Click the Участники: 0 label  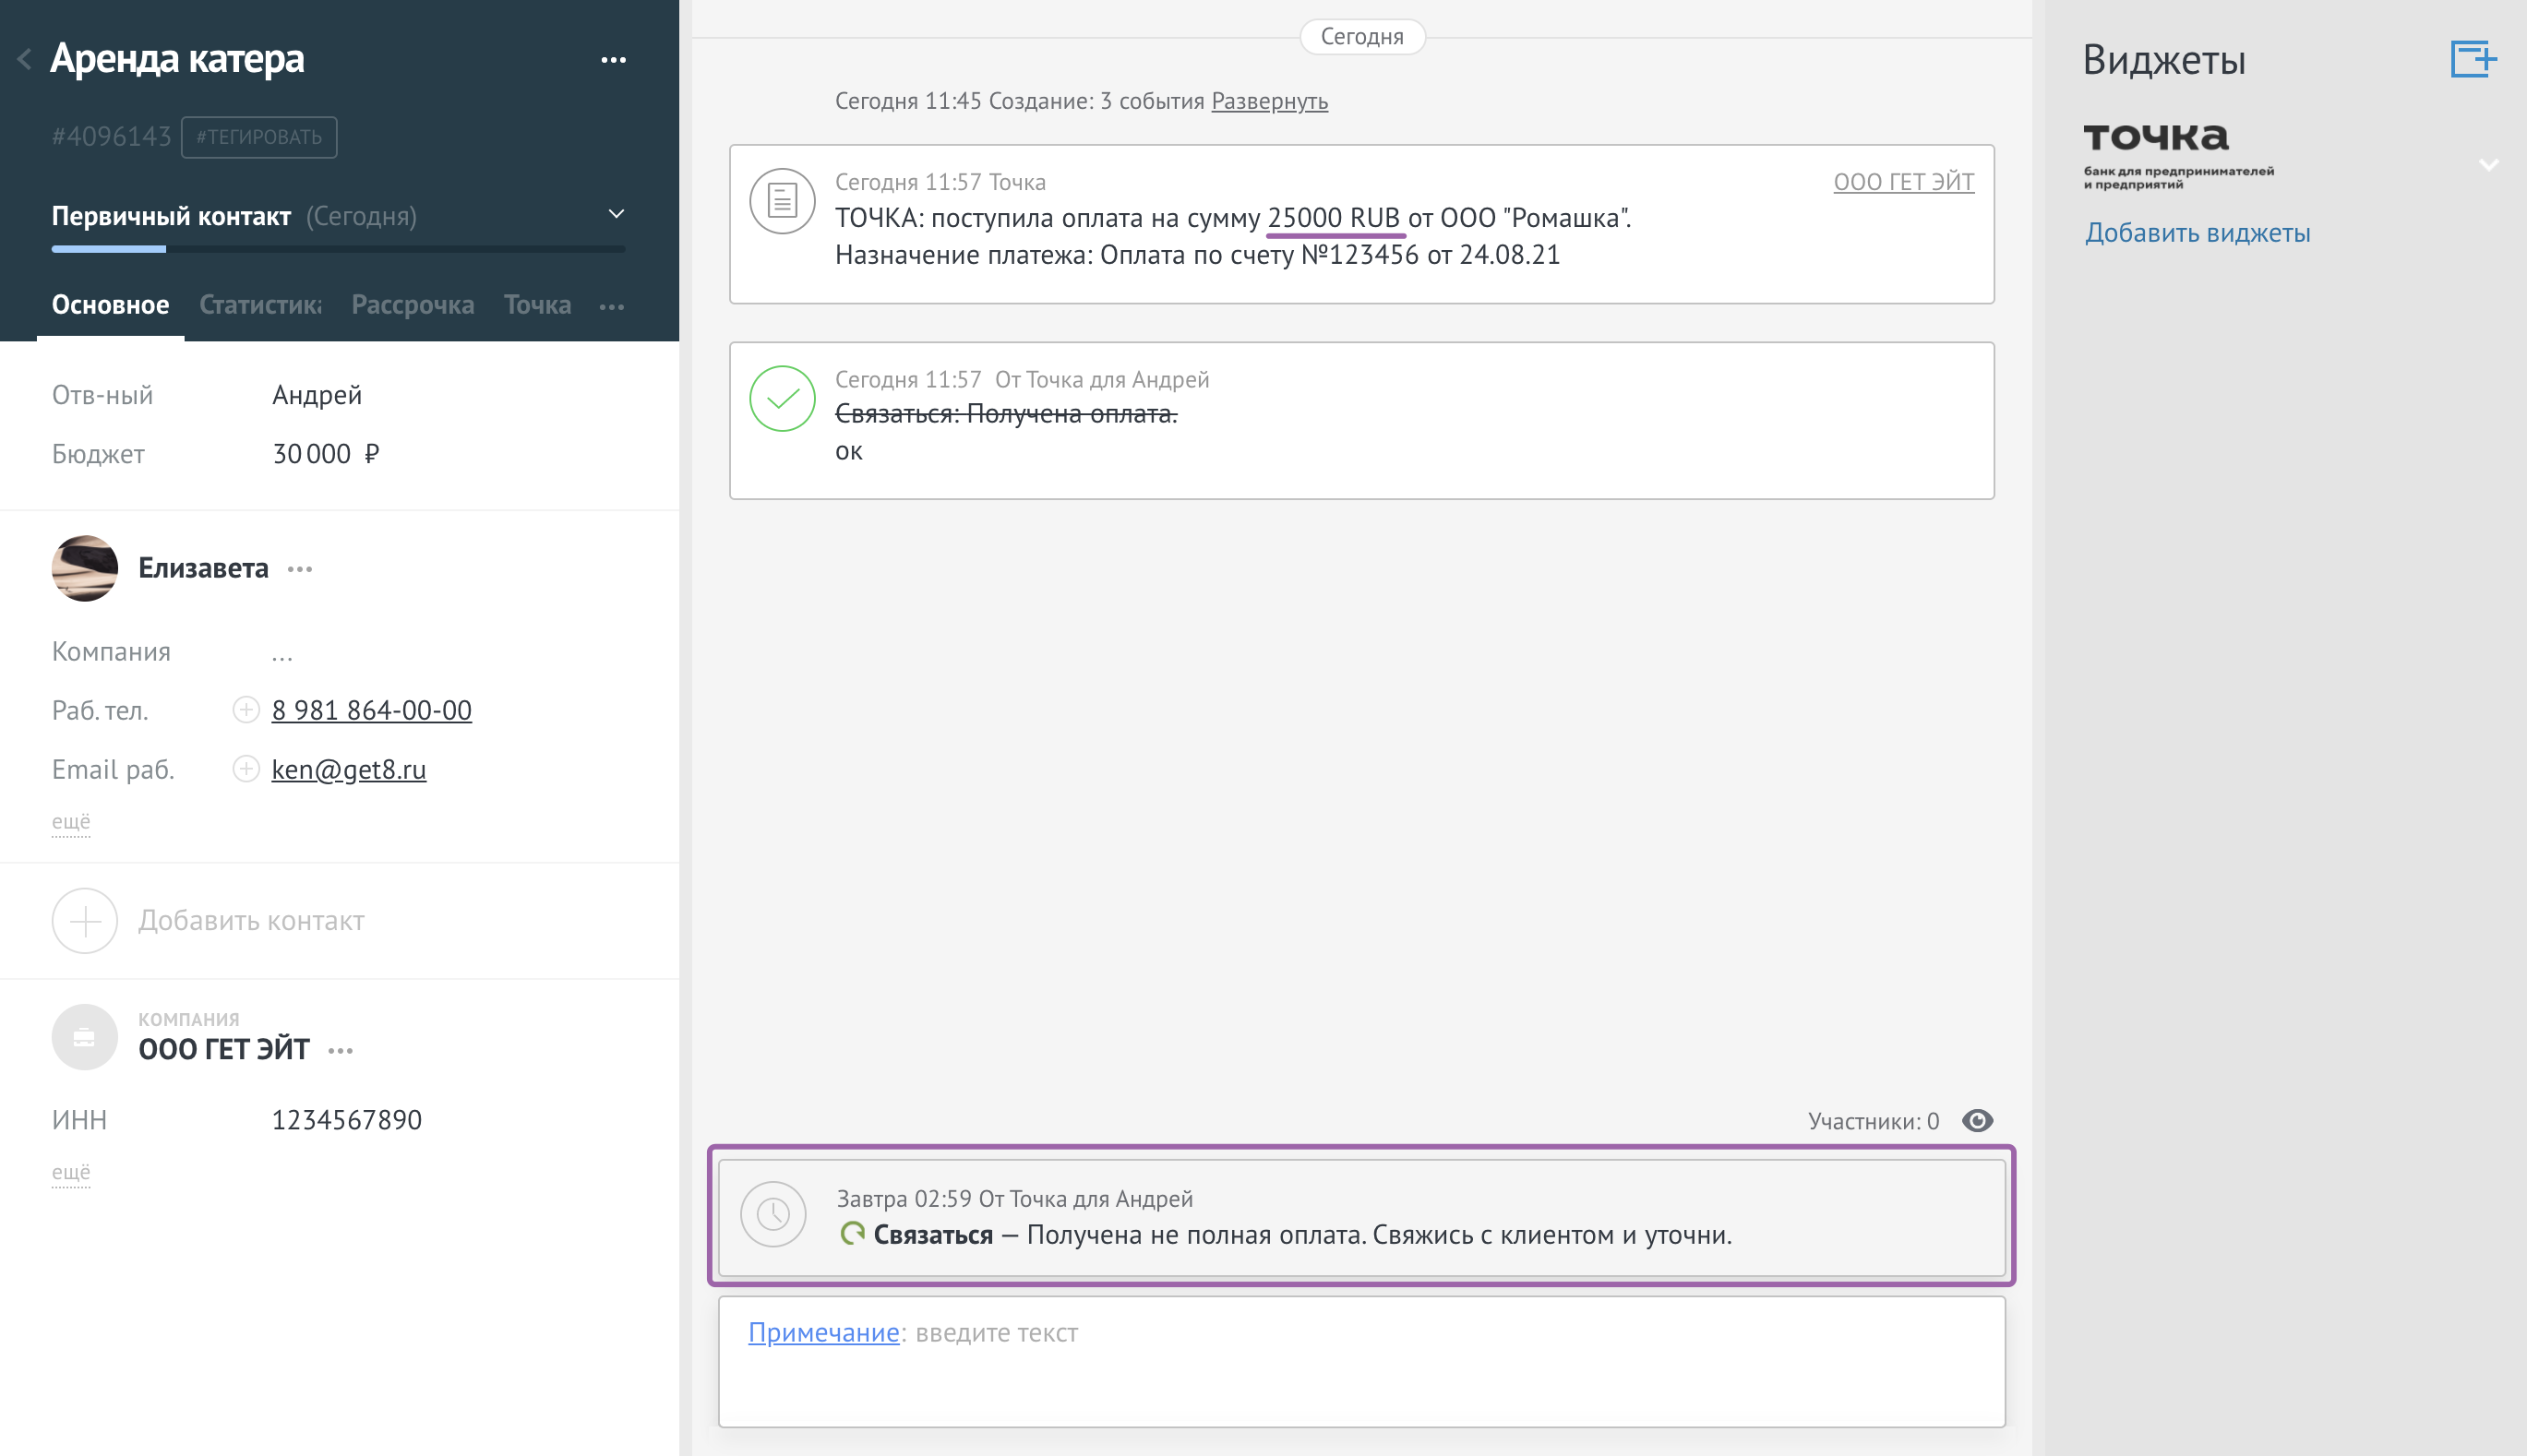tap(1874, 1121)
